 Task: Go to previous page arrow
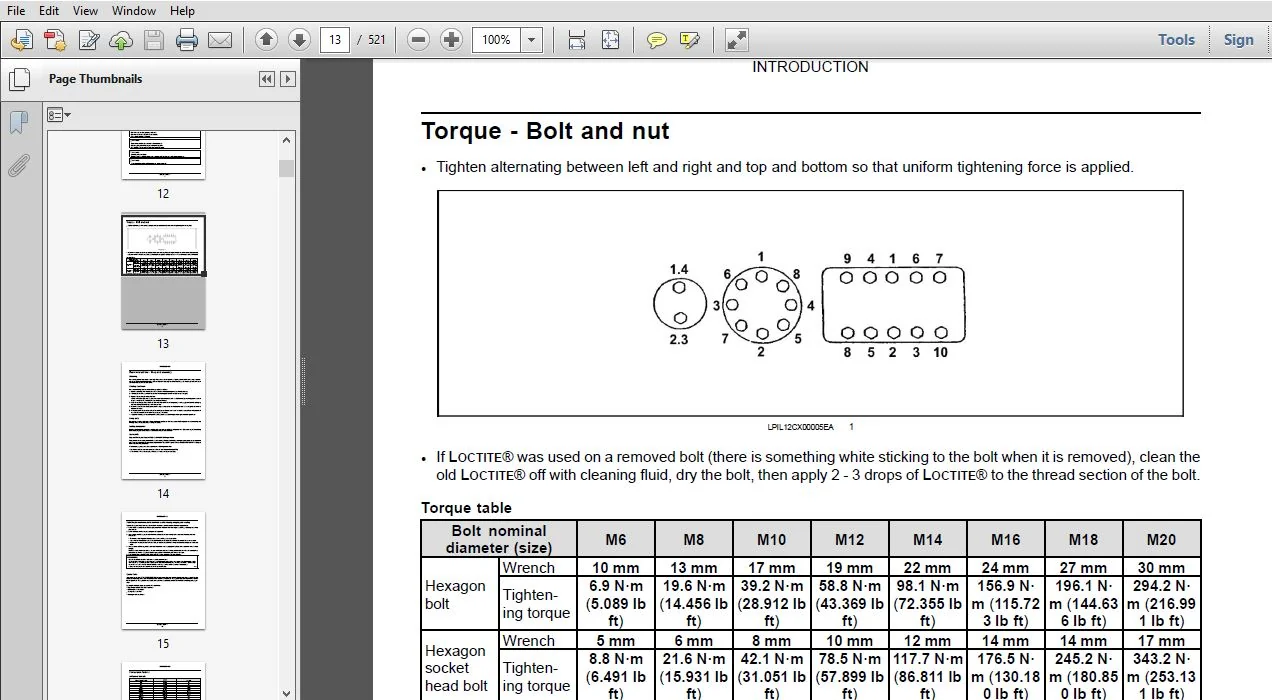click(x=266, y=40)
